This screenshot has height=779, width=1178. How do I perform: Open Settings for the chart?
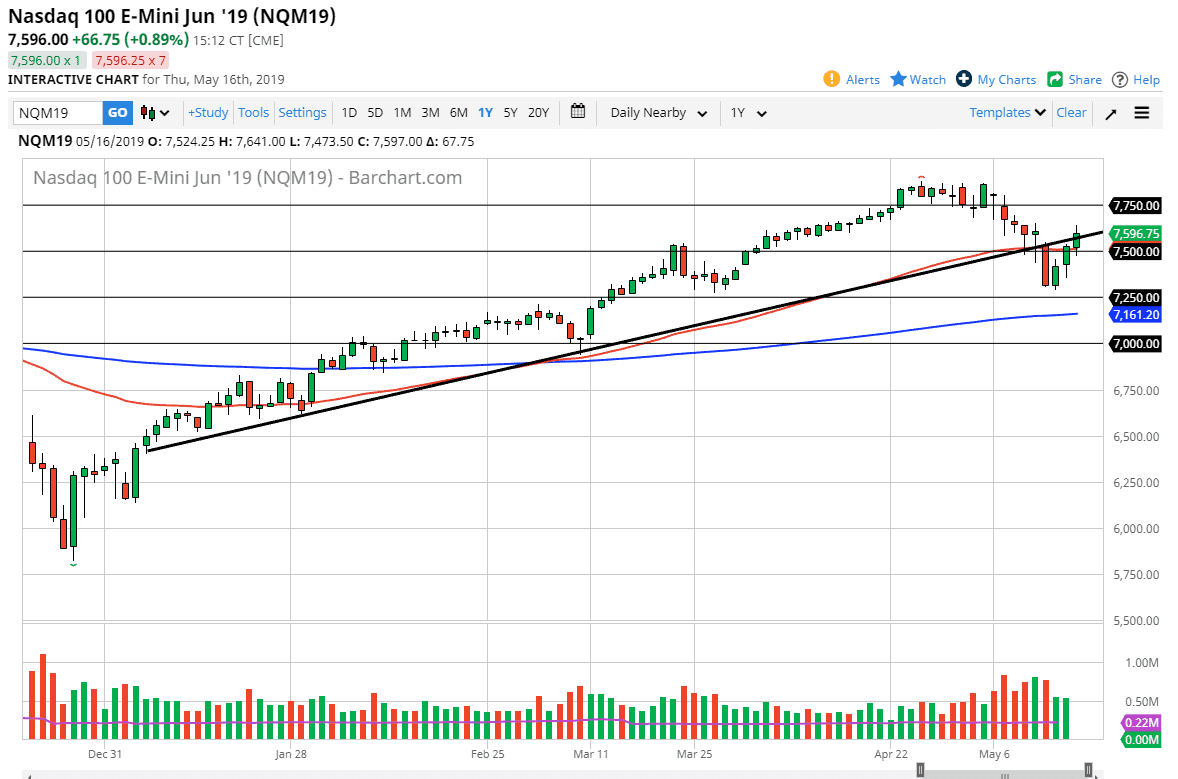tap(302, 112)
